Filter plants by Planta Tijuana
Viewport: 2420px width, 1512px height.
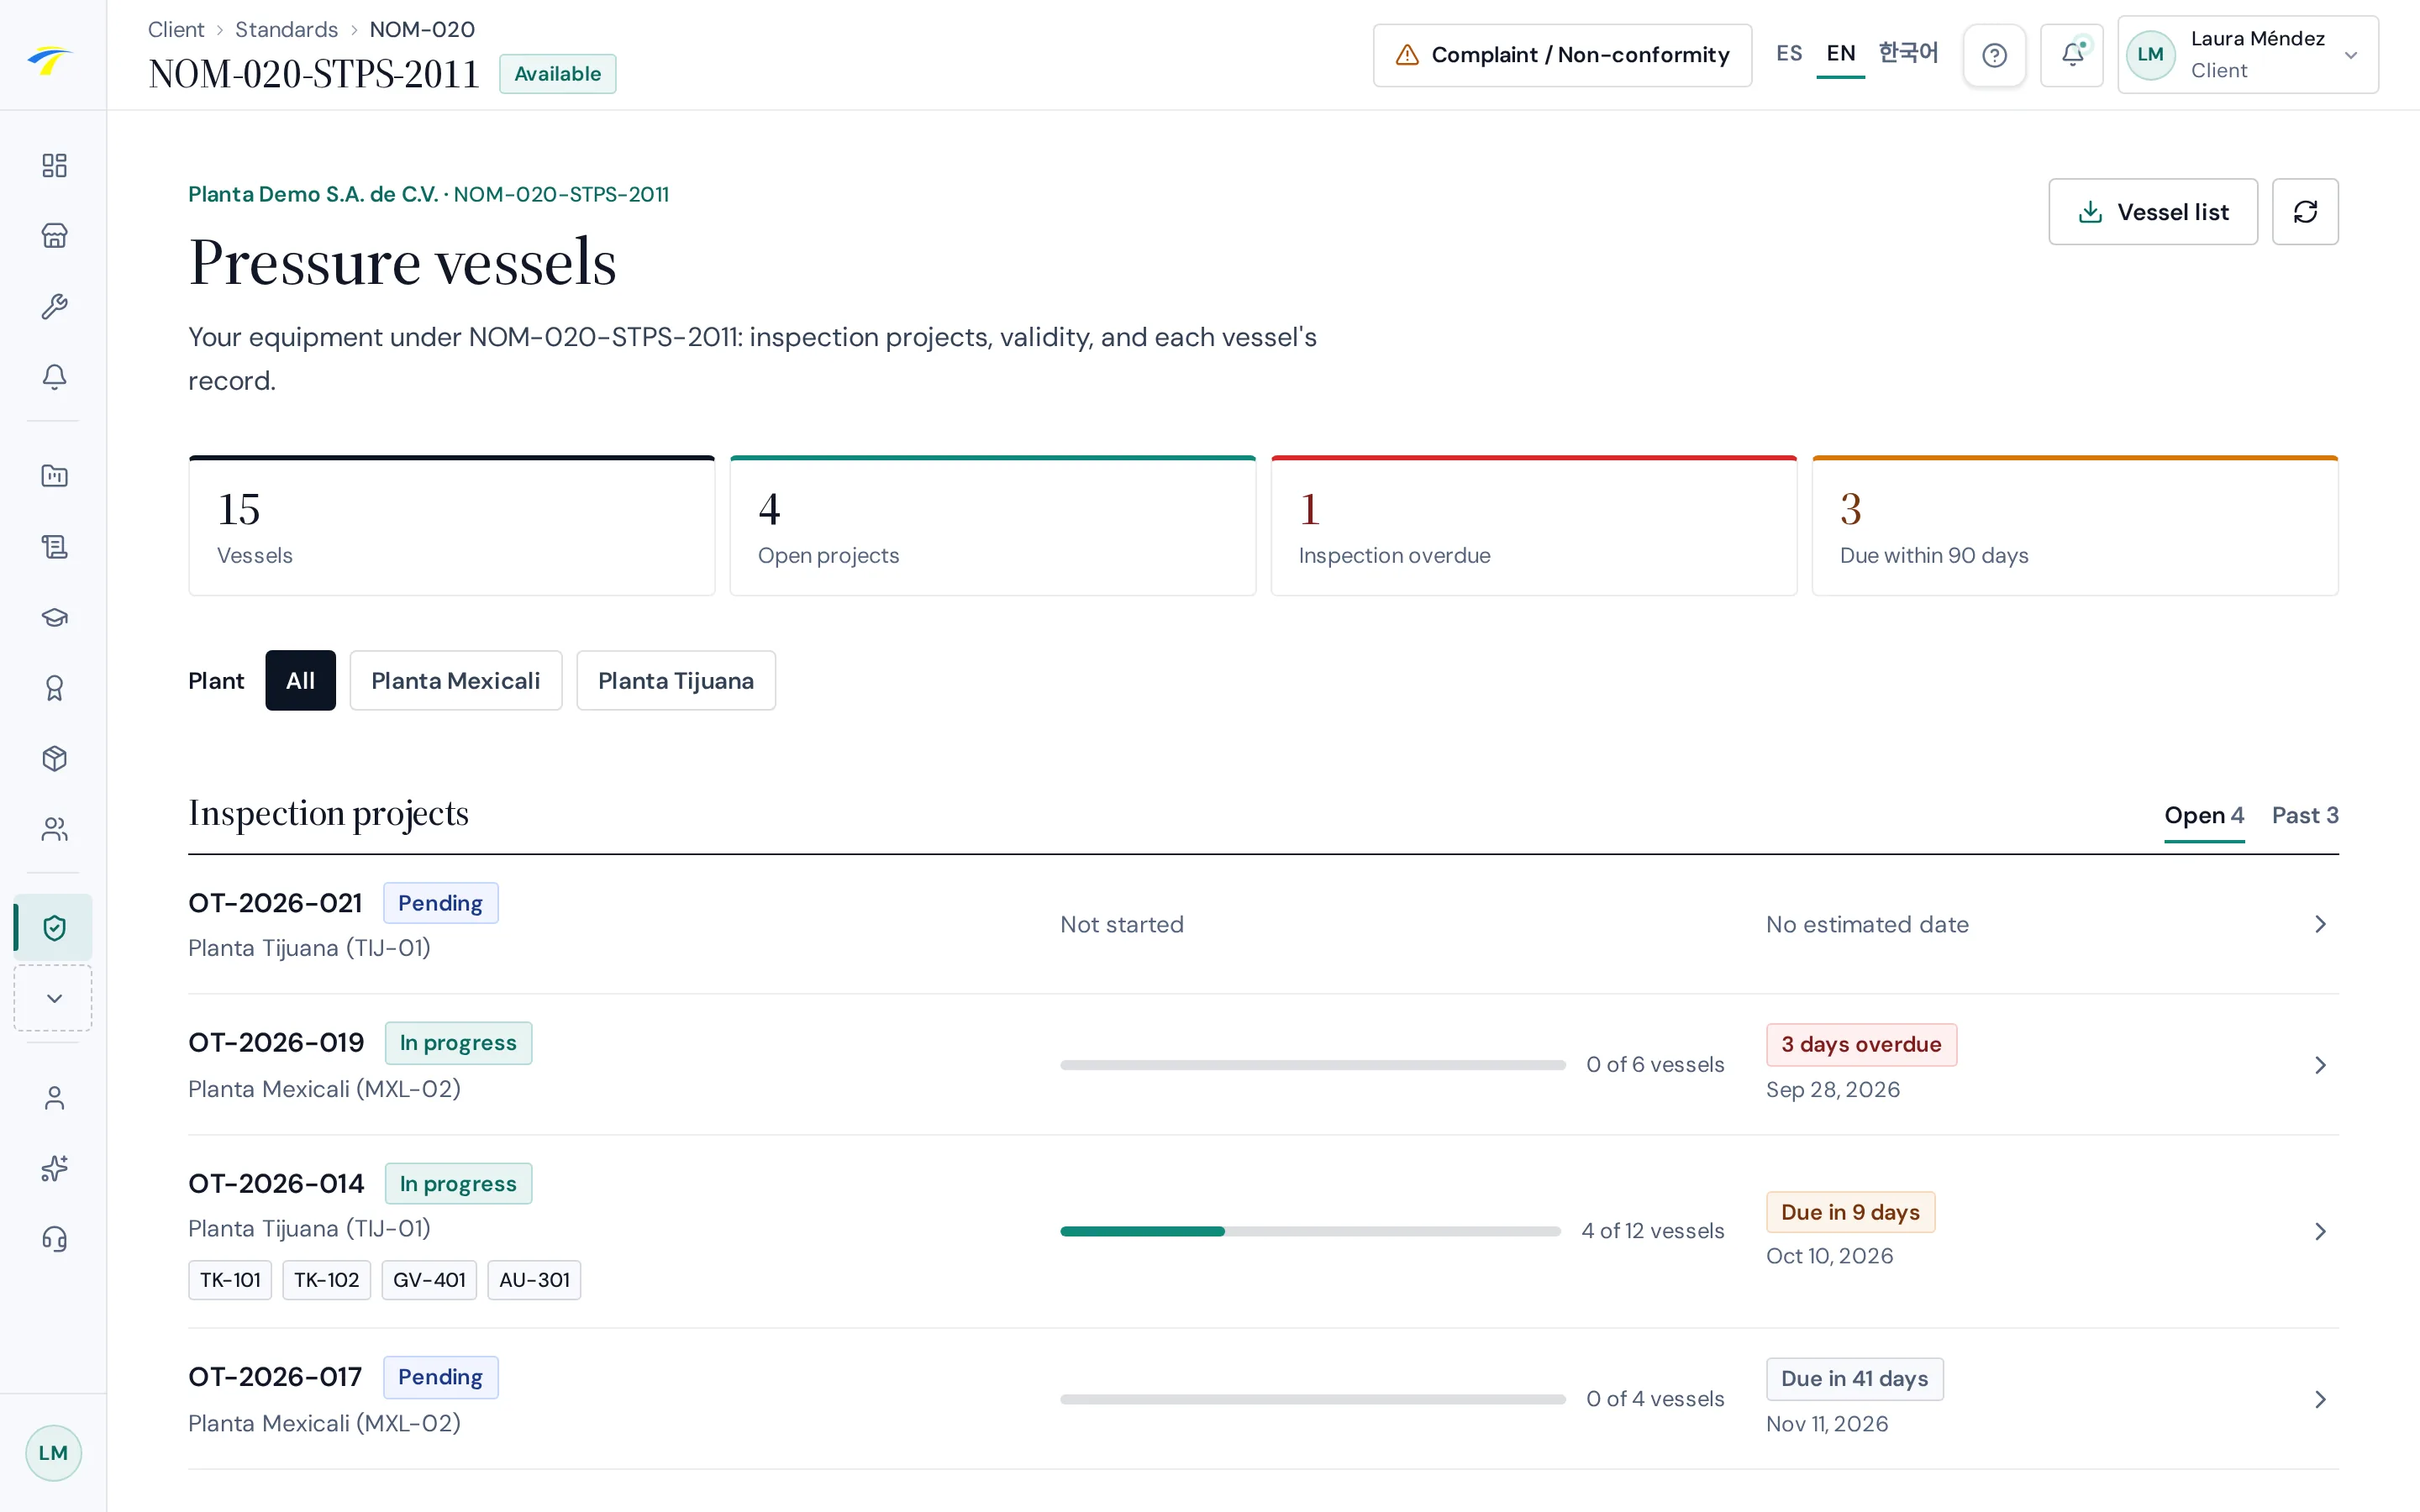676,681
